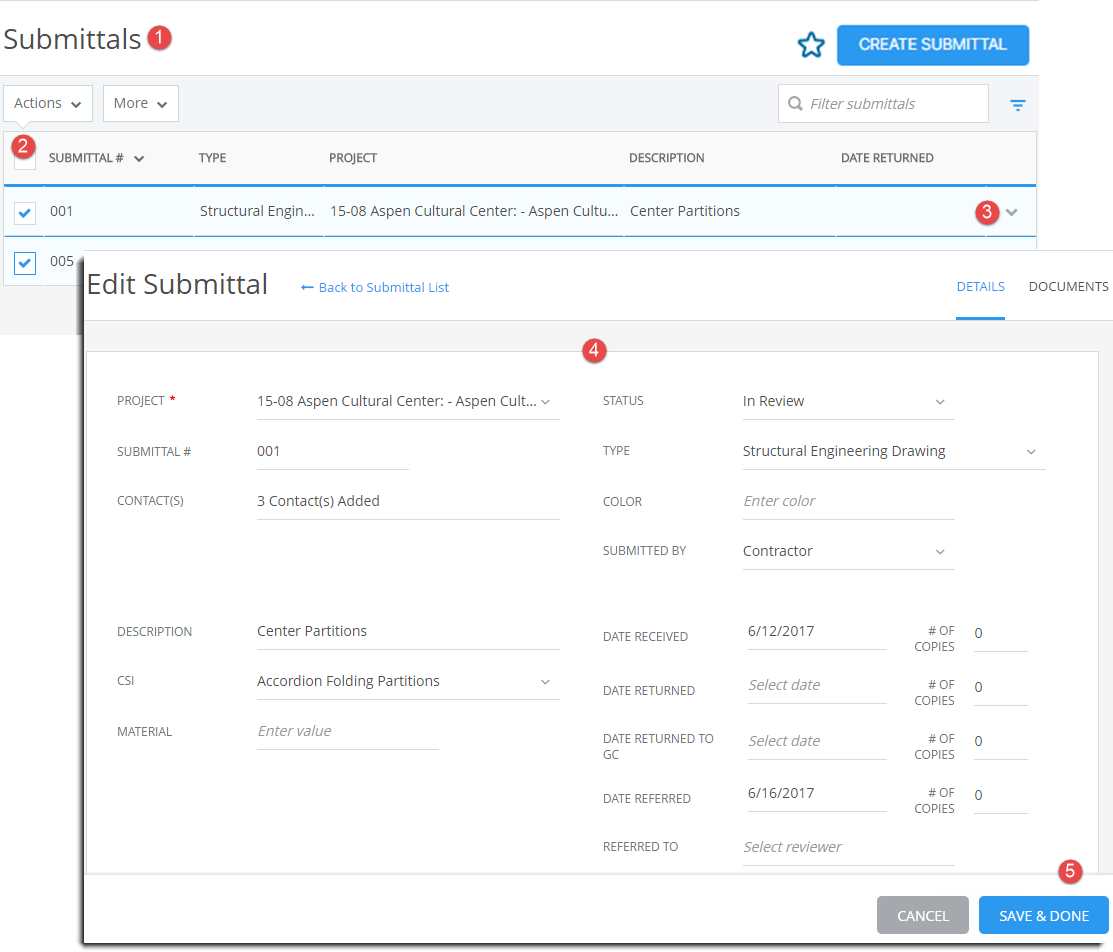Open the filter options icon
The width and height of the screenshot is (1113, 952).
coord(1017,104)
